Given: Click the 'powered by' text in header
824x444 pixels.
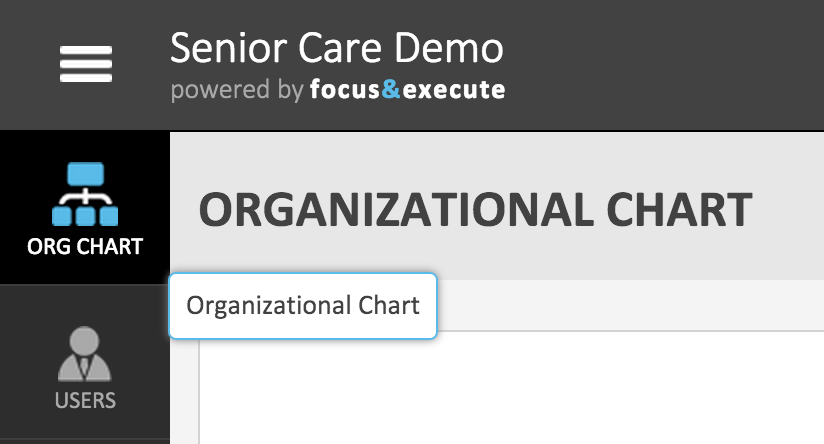Looking at the screenshot, I should [x=237, y=91].
